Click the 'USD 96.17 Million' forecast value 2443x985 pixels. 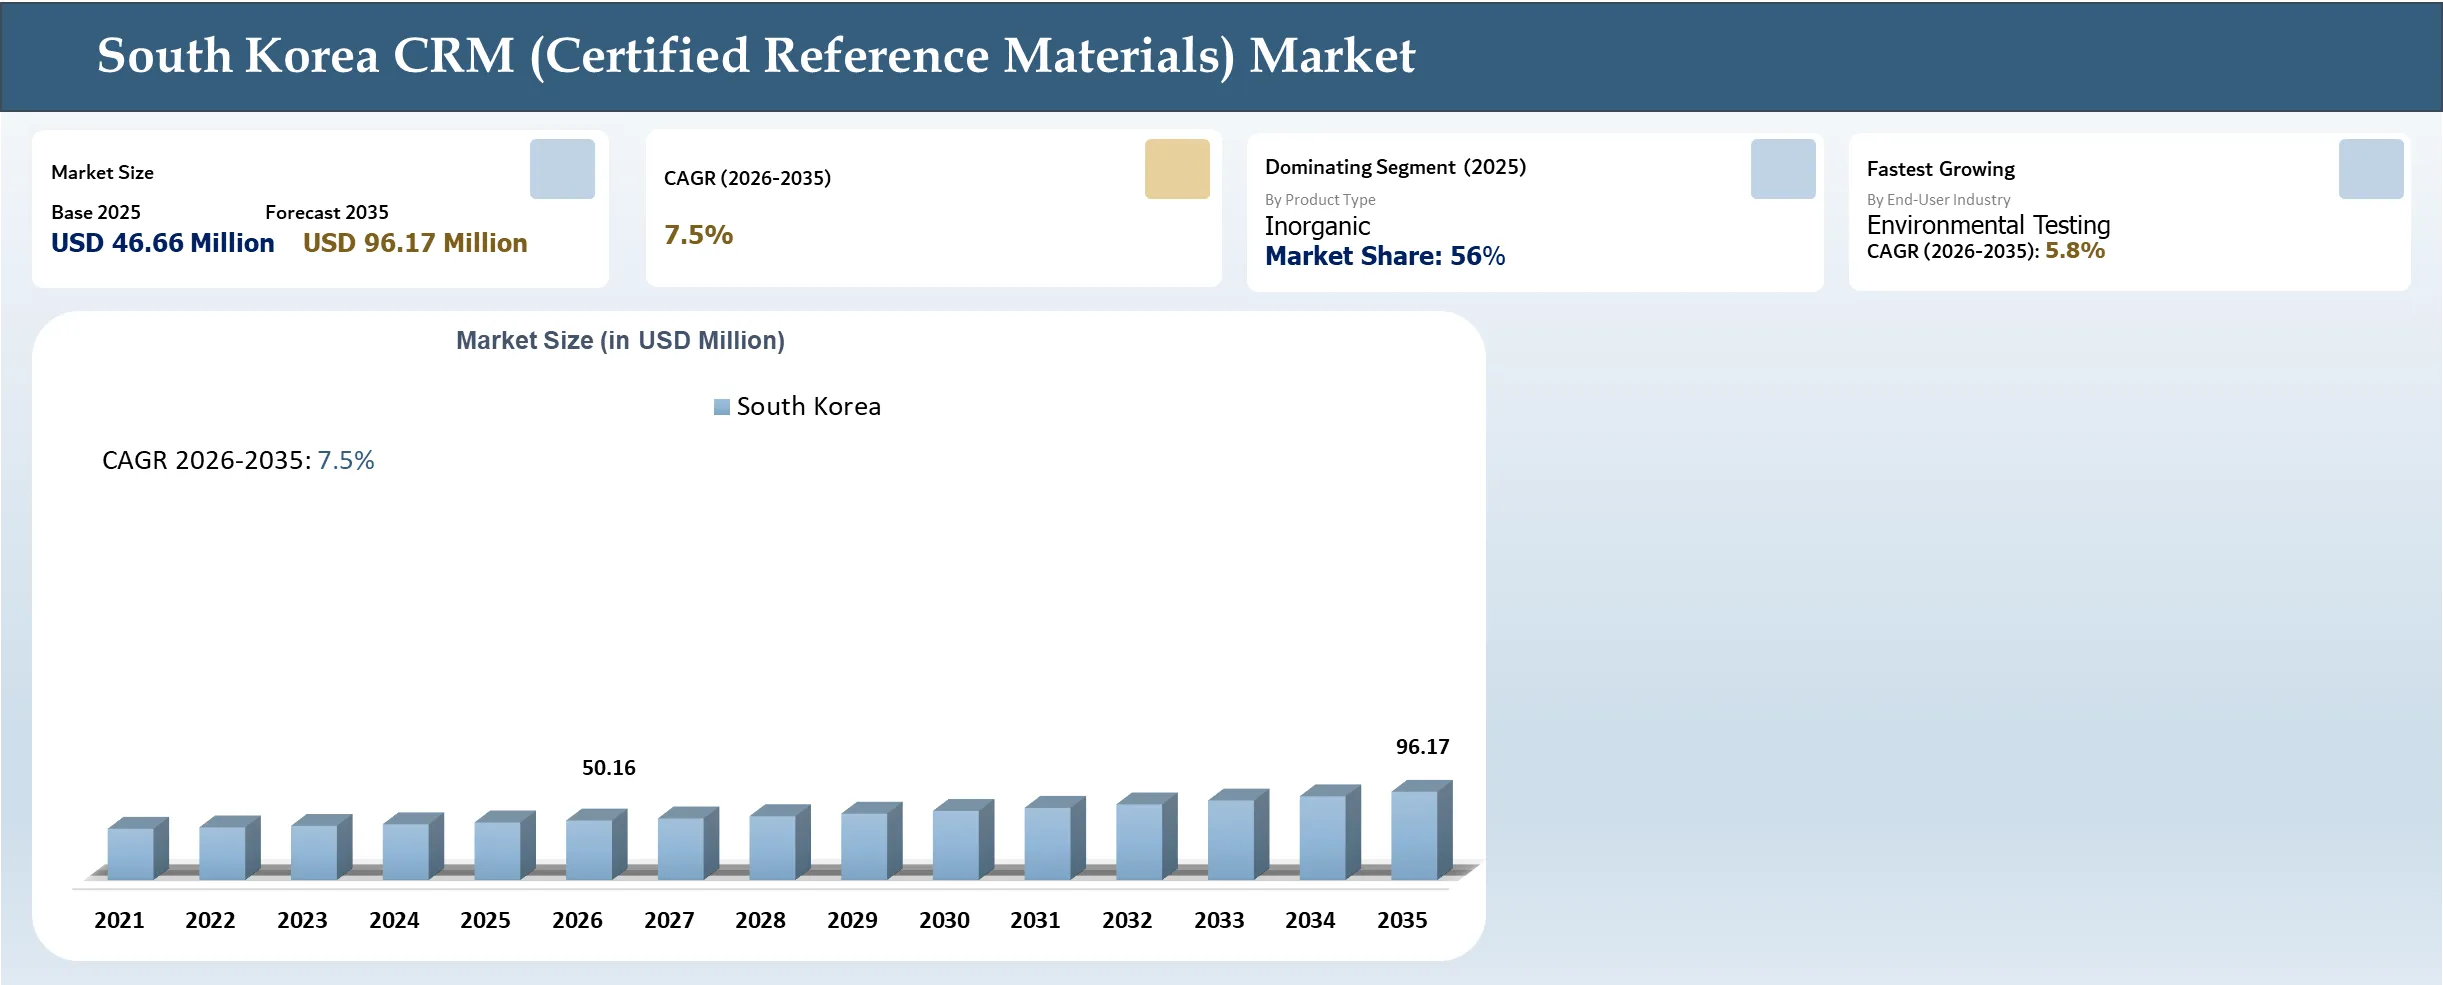click(415, 243)
